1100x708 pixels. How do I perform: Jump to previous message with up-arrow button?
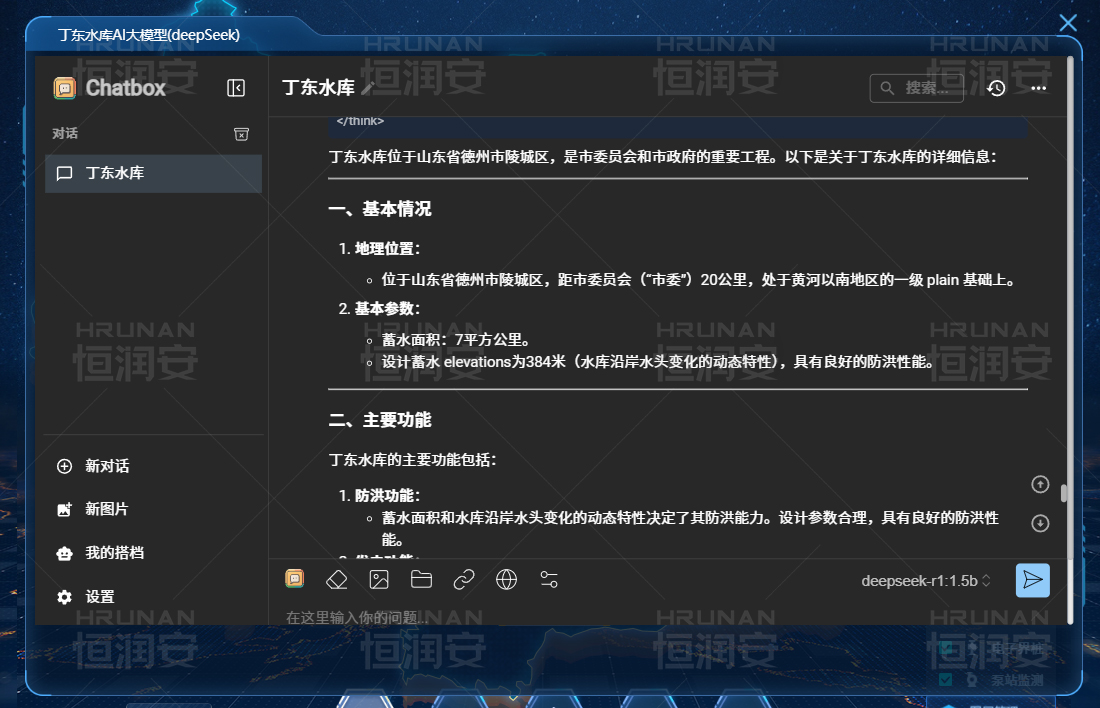[1040, 484]
